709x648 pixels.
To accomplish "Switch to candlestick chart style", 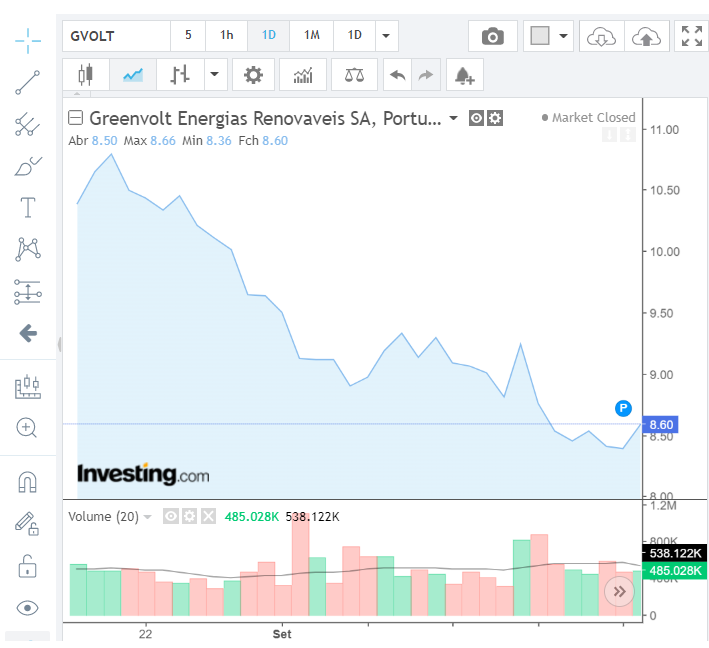I will click(x=85, y=75).
